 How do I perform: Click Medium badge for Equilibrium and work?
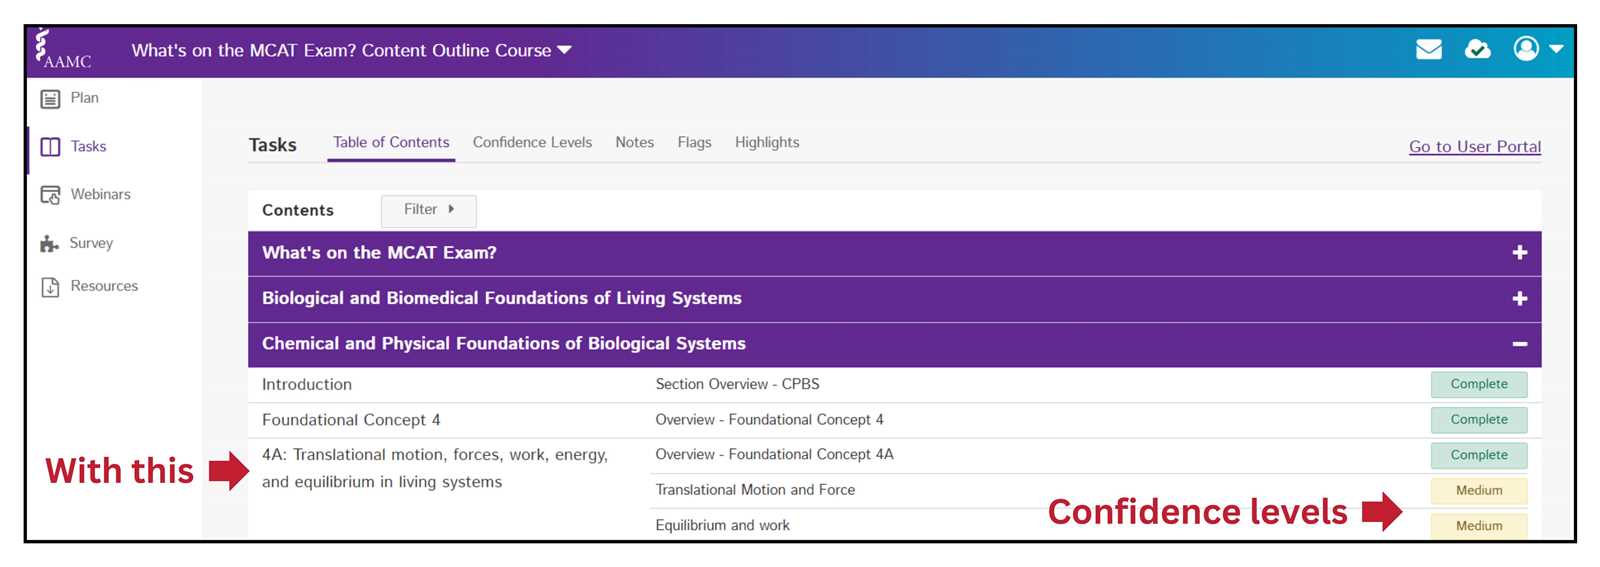tap(1479, 526)
